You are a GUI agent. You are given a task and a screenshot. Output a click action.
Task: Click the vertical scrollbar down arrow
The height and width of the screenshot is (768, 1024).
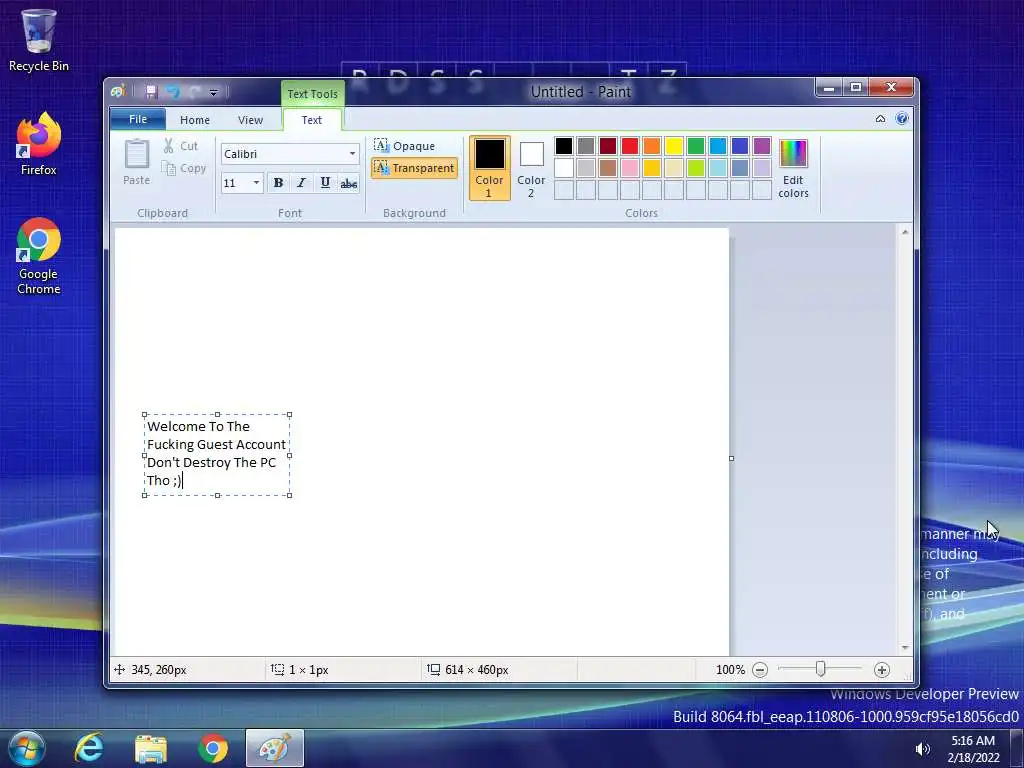tap(905, 648)
